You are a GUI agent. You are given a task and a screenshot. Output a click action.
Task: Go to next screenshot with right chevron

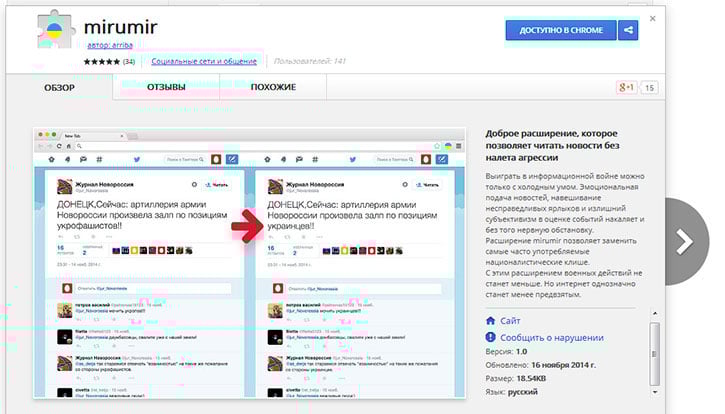pyautogui.click(x=686, y=241)
